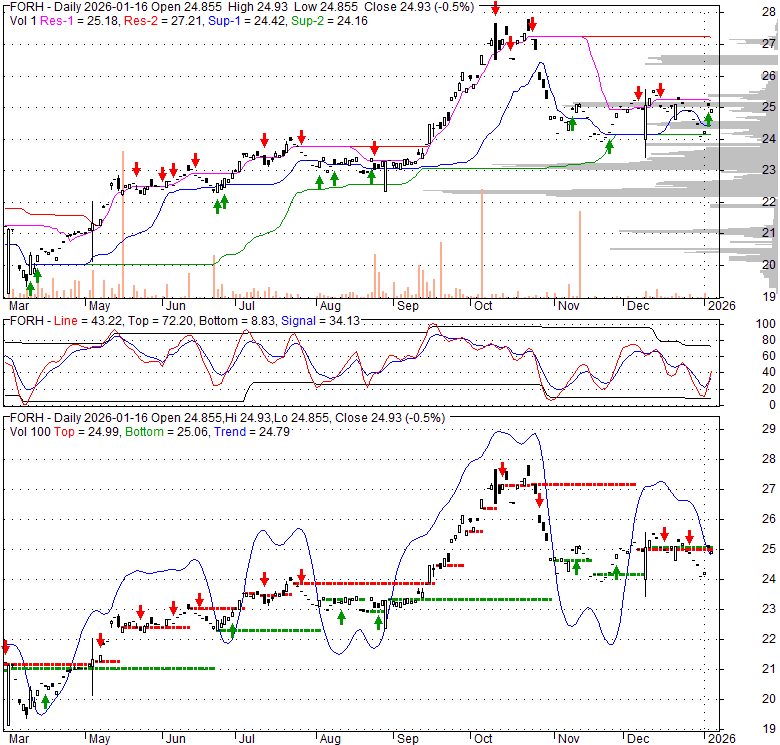The image size is (780, 745).
Task: Click the FORH Daily title of top chart
Action: click(55, 7)
